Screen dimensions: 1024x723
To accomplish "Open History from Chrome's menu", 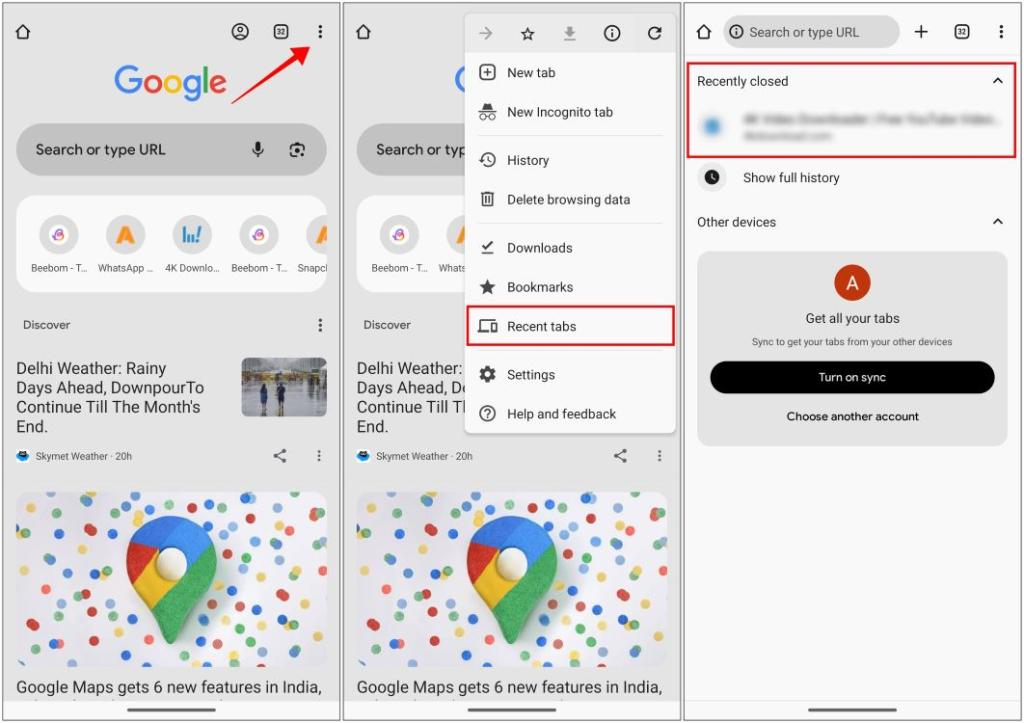I will [x=527, y=160].
